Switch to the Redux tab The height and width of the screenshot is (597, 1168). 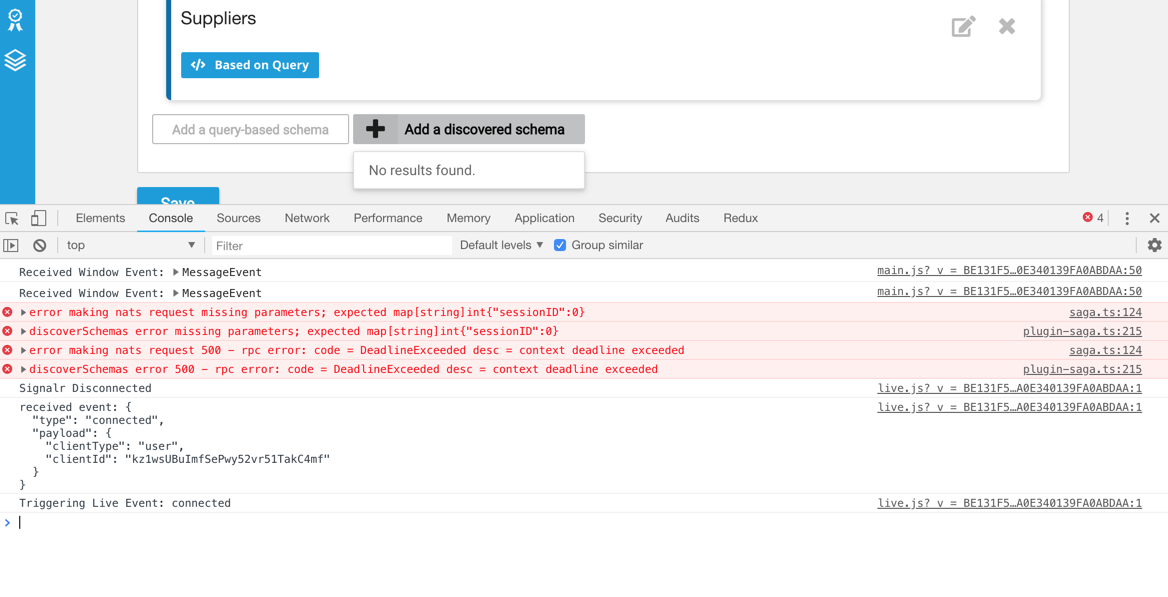[740, 218]
